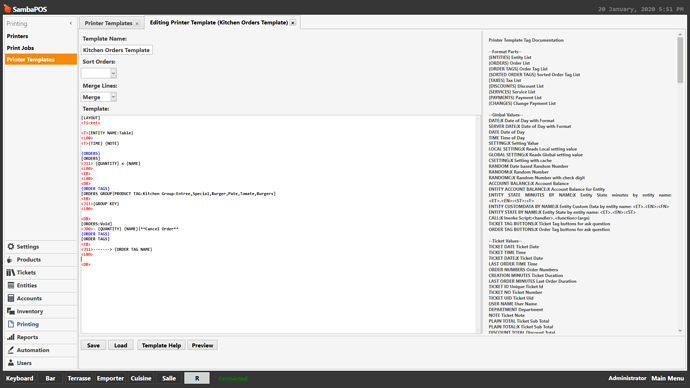Open the Products section
Viewport: 690px width, 388px height.
(x=40, y=260)
